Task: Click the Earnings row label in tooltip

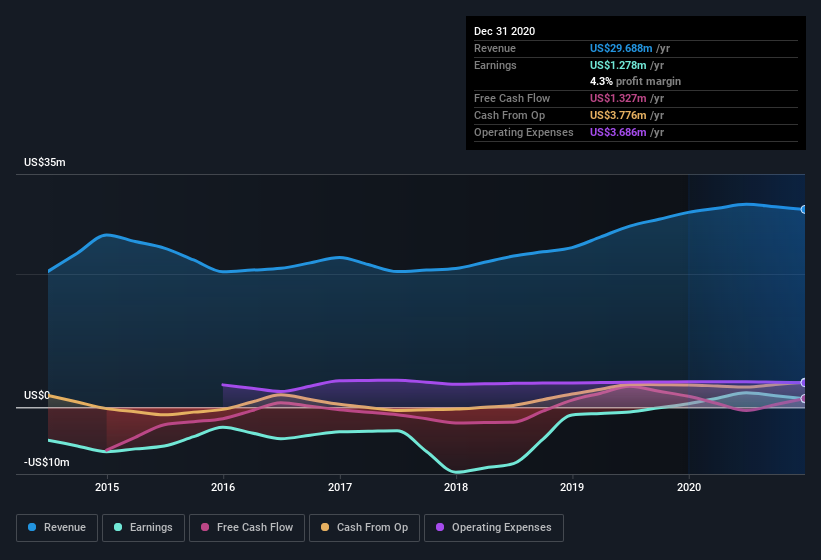Action: pyautogui.click(x=495, y=65)
